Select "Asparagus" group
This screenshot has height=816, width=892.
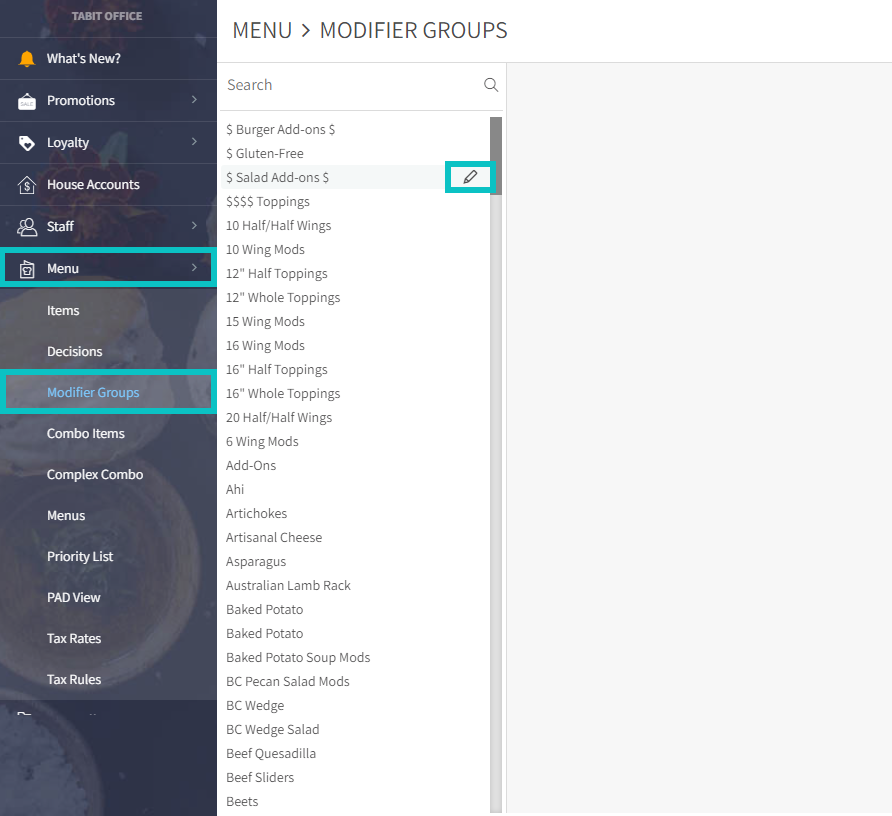256,562
